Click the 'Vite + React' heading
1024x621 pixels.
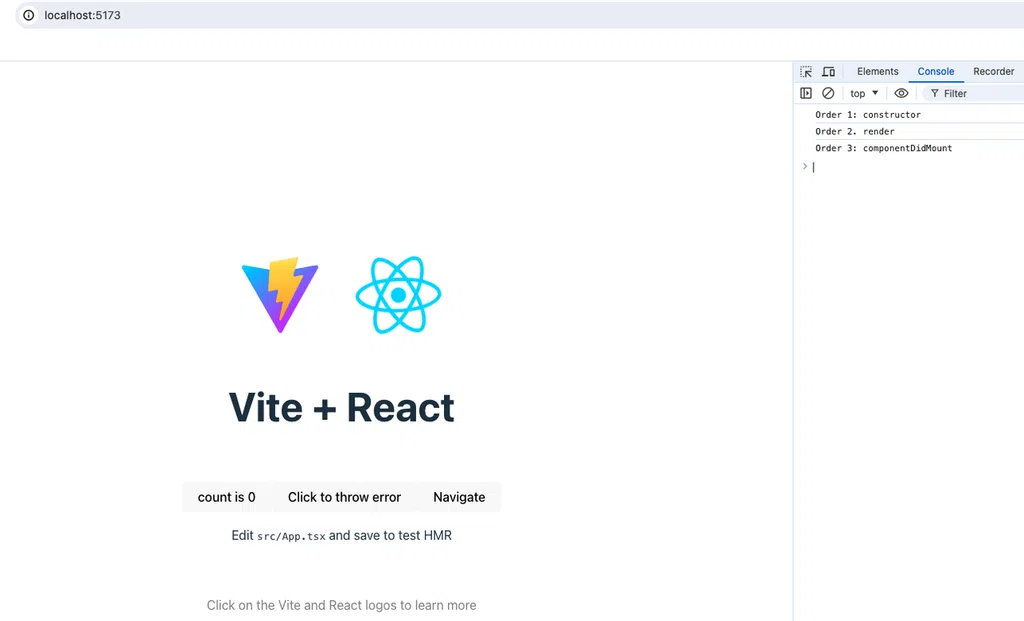342,407
